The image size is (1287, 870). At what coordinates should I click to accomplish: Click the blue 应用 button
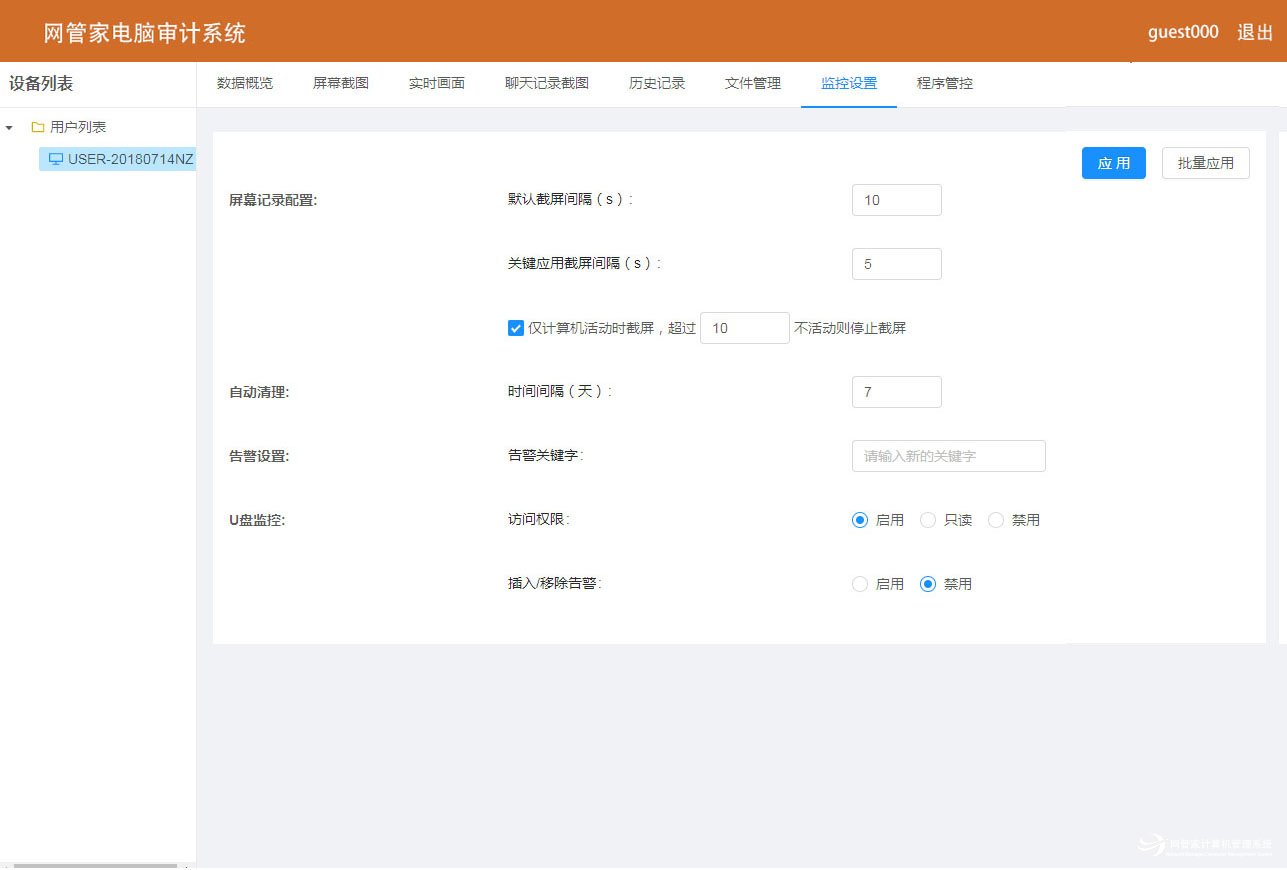click(x=1114, y=163)
